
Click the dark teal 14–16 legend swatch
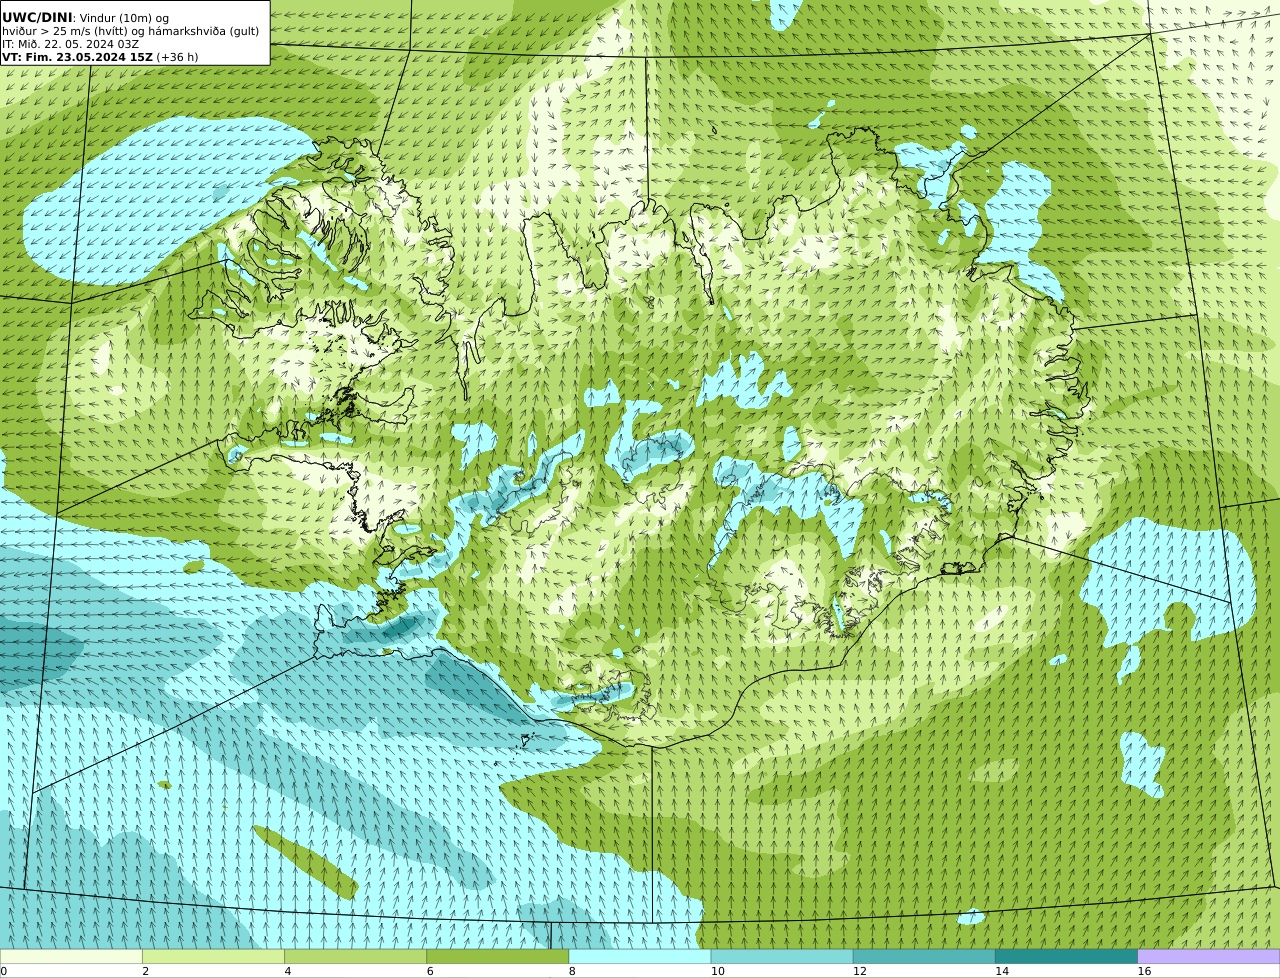(x=1067, y=956)
